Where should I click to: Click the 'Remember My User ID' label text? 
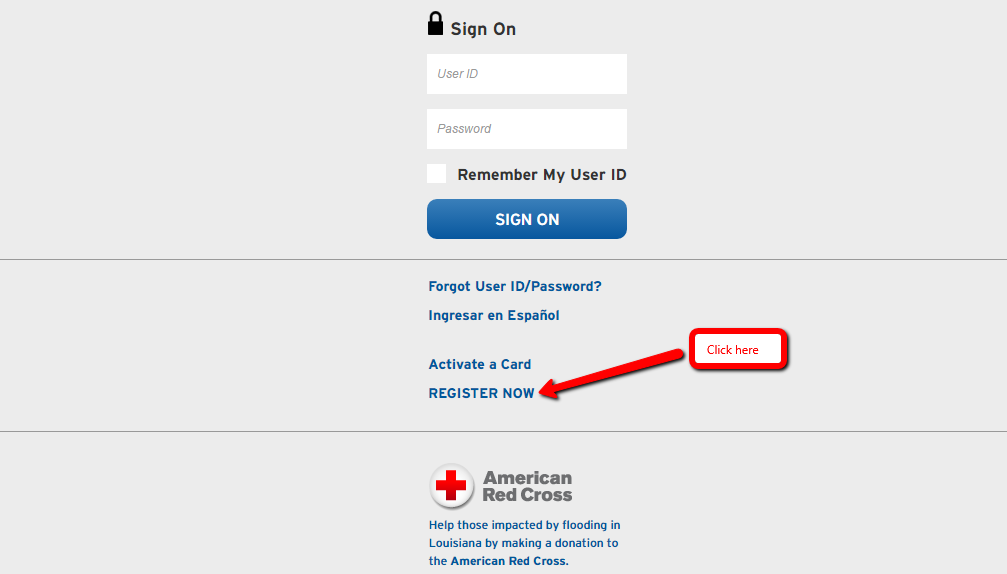(x=542, y=175)
